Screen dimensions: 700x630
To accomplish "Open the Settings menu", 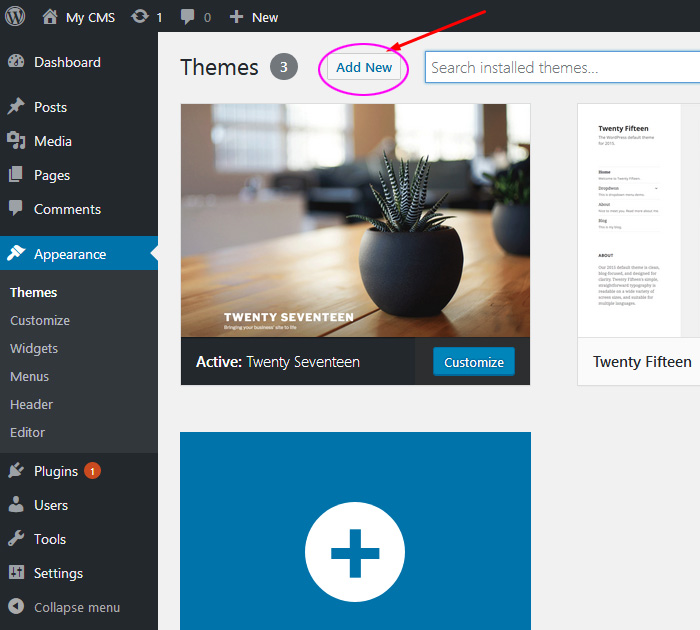I will click(x=58, y=573).
